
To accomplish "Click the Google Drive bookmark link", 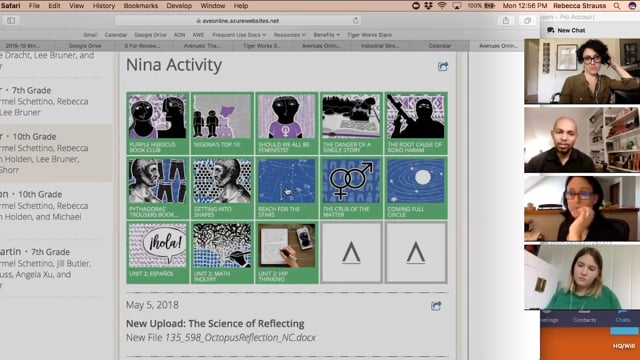I will coord(150,35).
